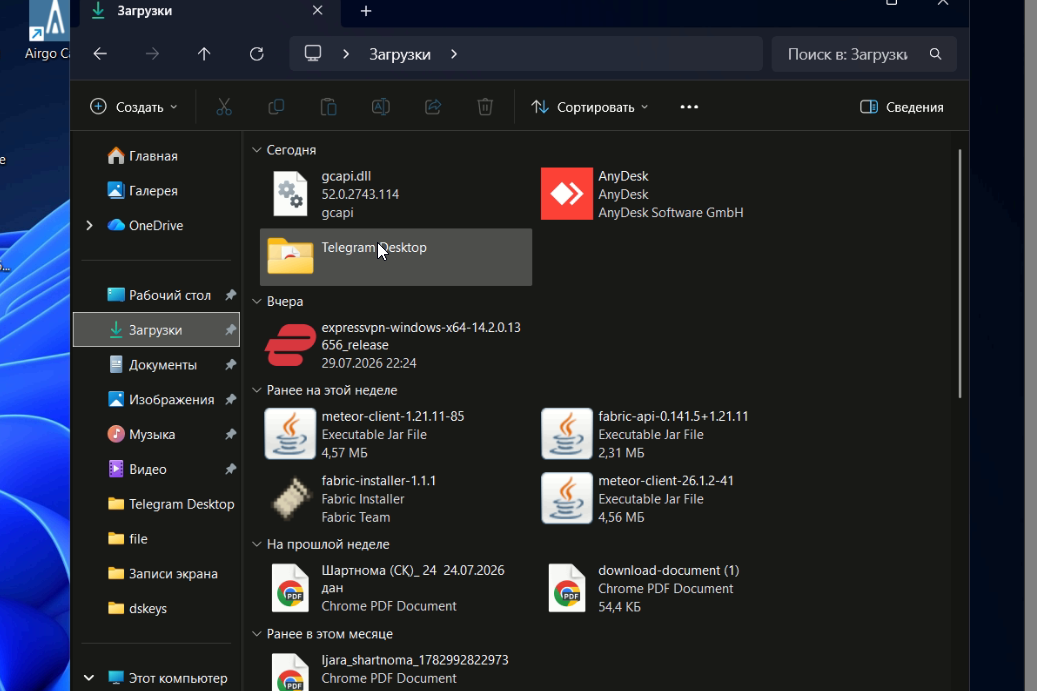The height and width of the screenshot is (691, 1037).
Task: Switch to the Загрузки window tab
Action: coord(208,11)
